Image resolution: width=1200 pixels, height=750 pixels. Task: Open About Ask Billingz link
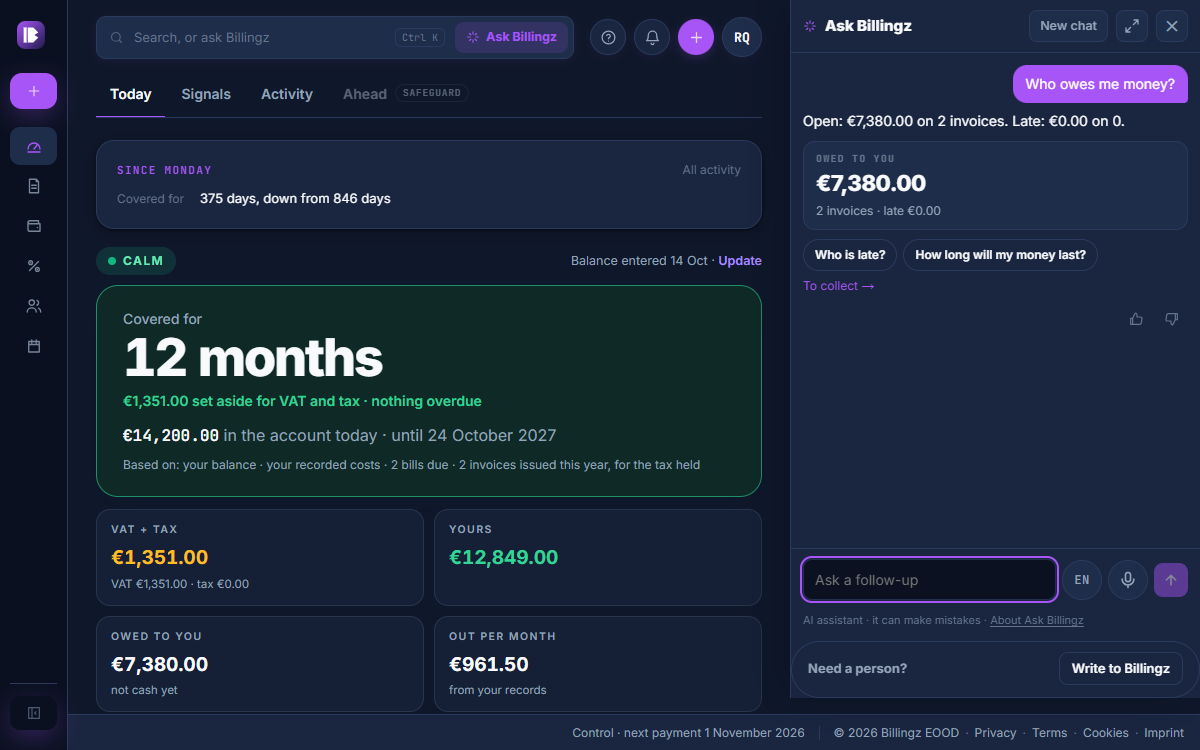pos(1037,620)
